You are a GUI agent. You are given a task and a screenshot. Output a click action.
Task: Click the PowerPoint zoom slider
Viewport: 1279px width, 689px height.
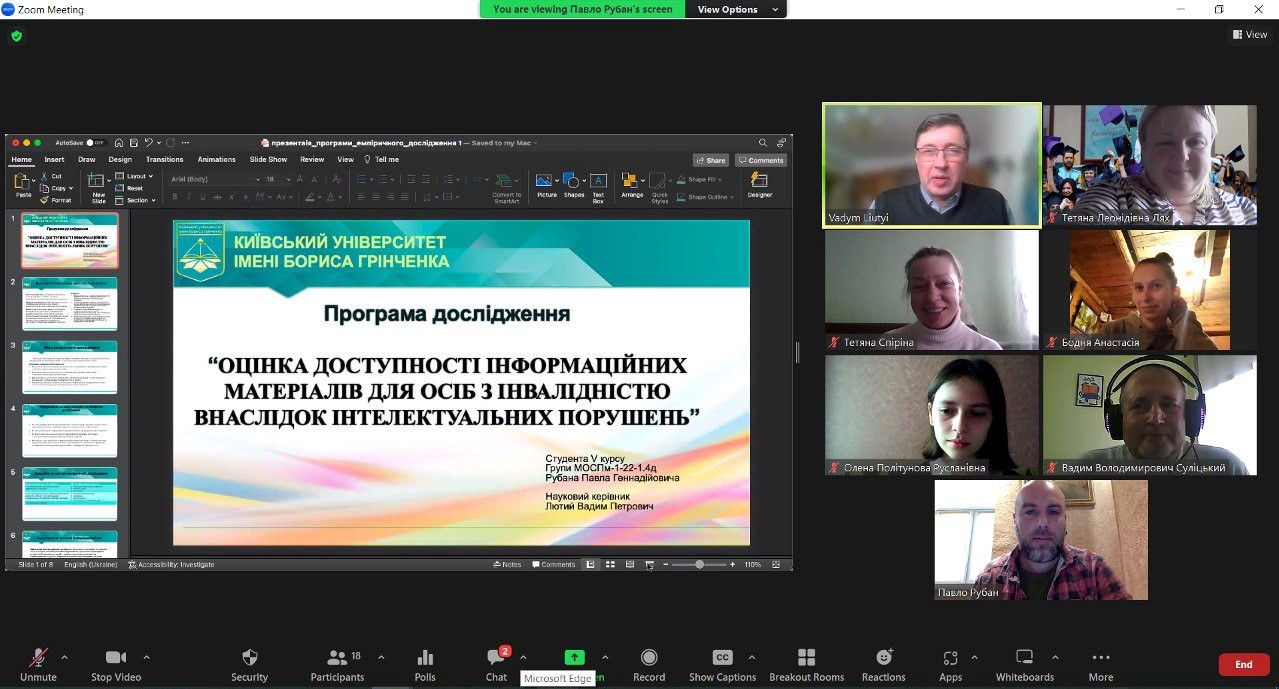[699, 565]
